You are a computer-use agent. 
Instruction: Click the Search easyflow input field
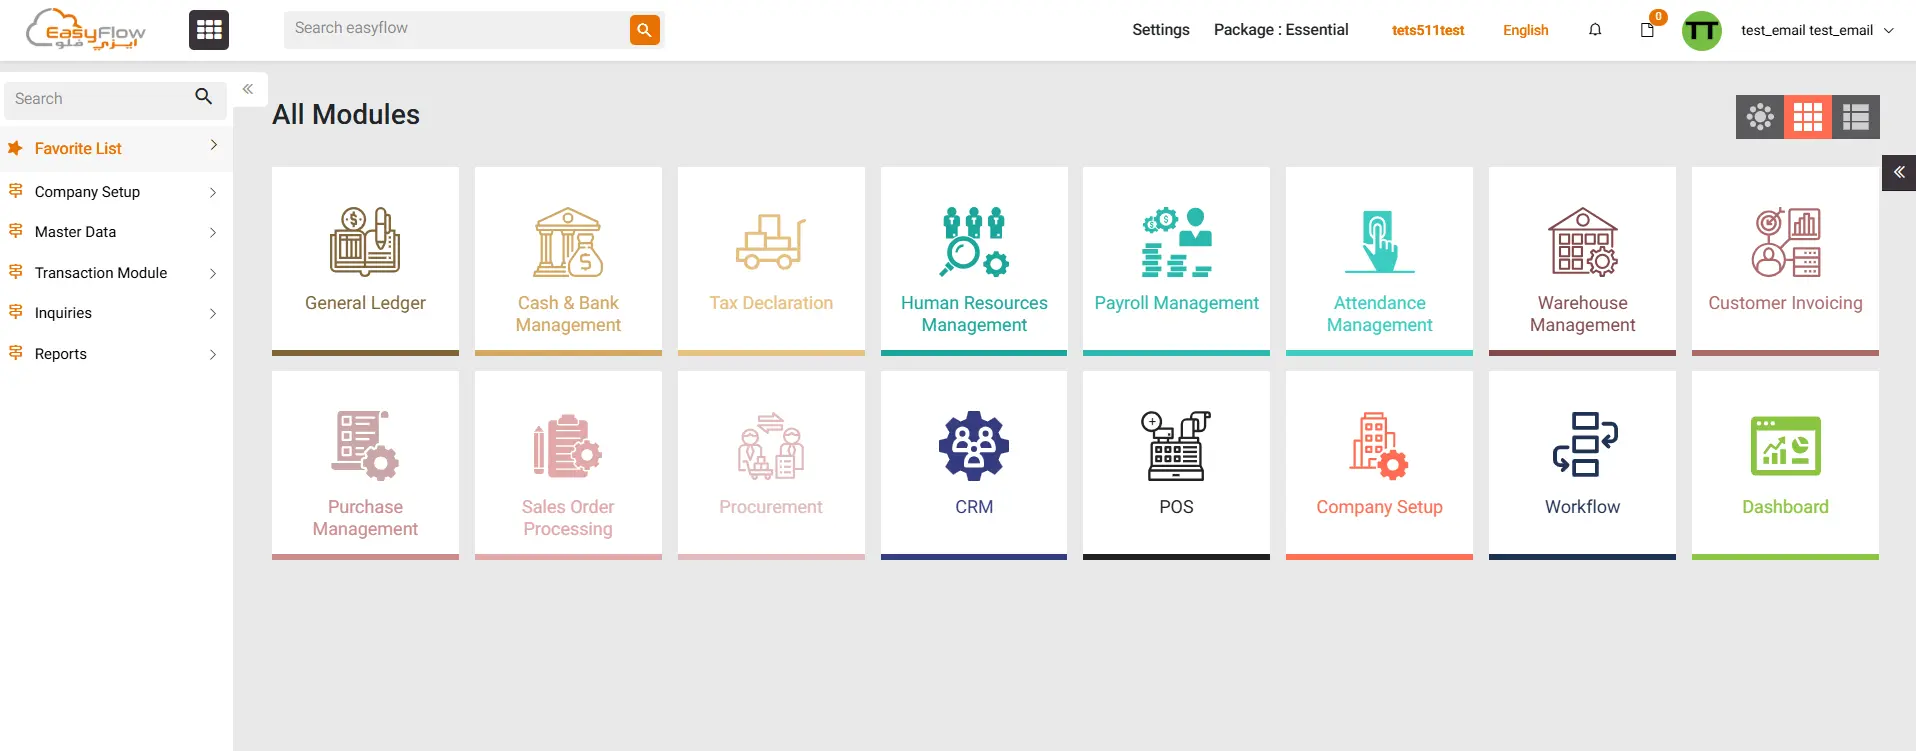point(457,29)
